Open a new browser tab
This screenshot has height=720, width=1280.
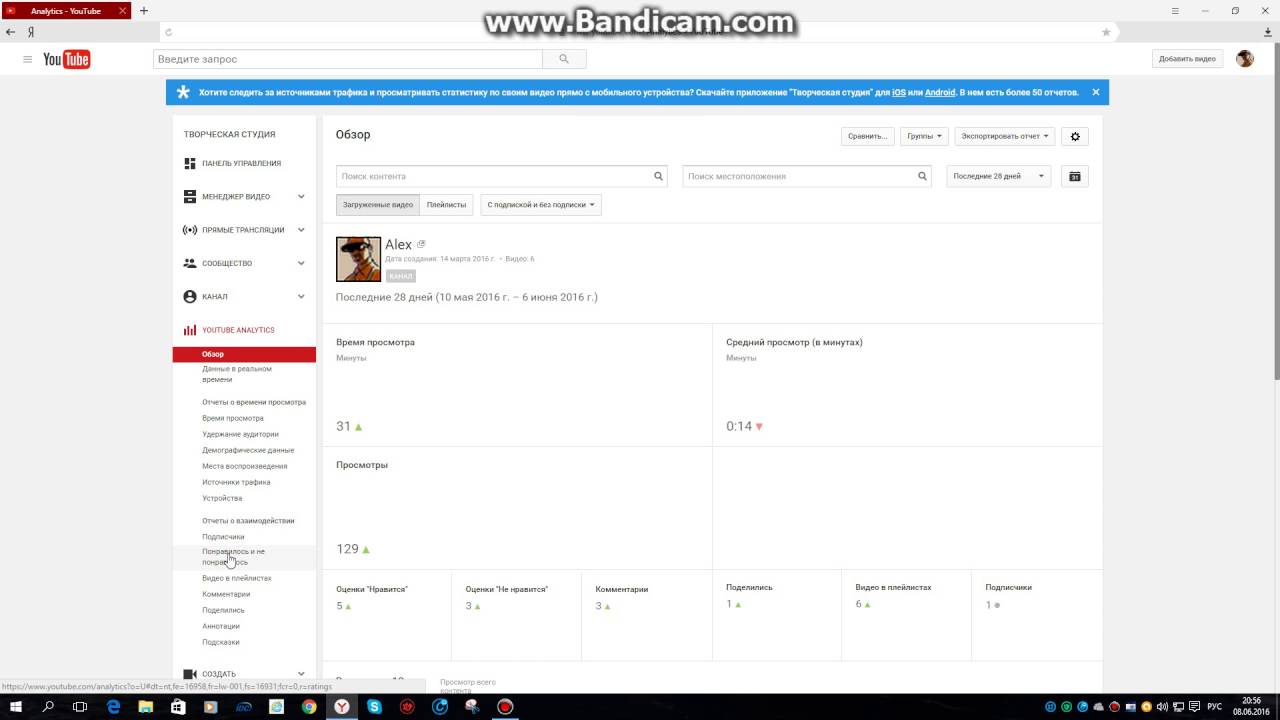point(144,11)
